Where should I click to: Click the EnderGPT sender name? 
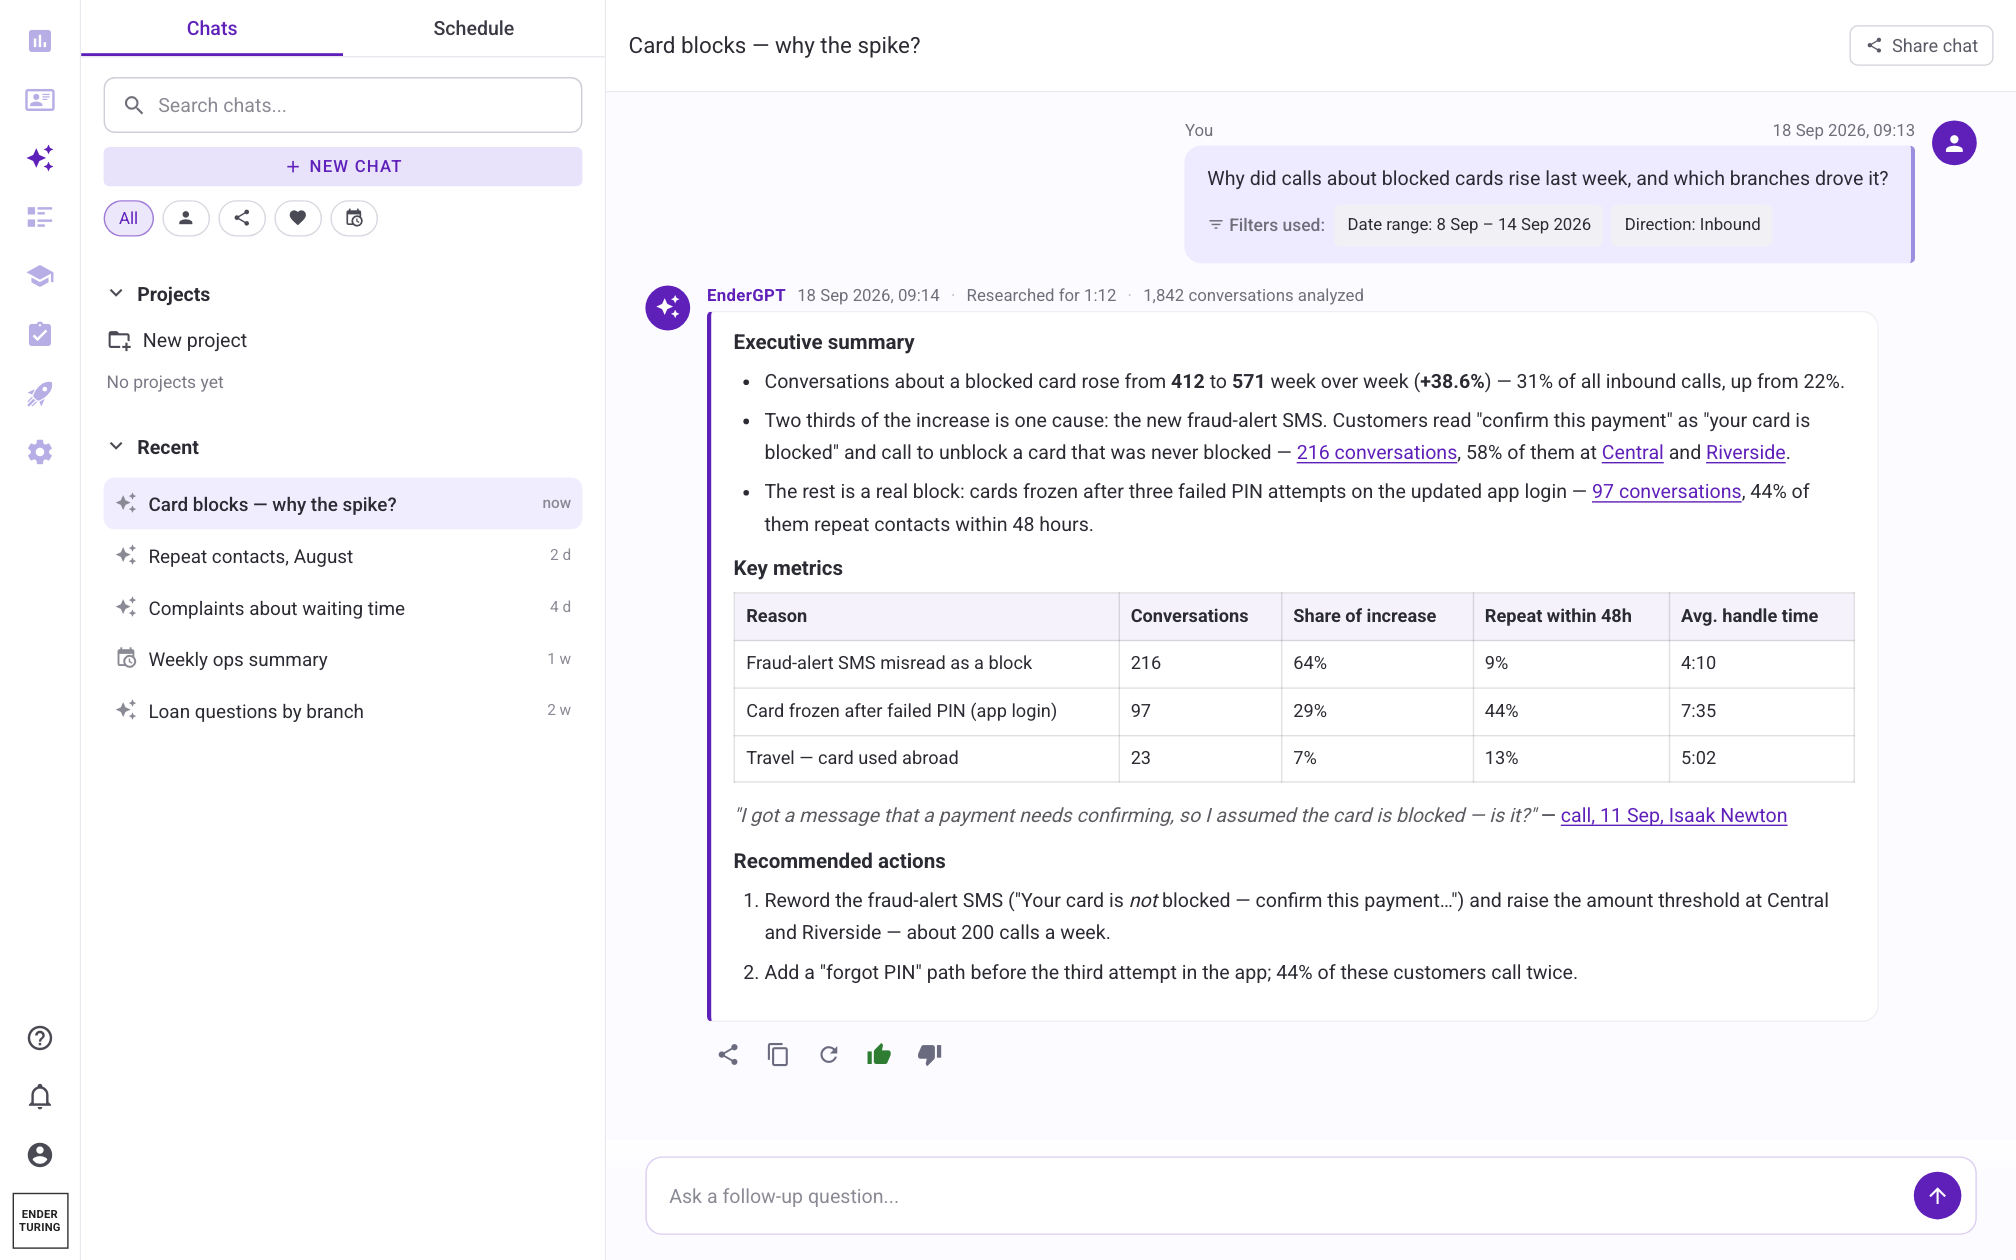pos(746,295)
